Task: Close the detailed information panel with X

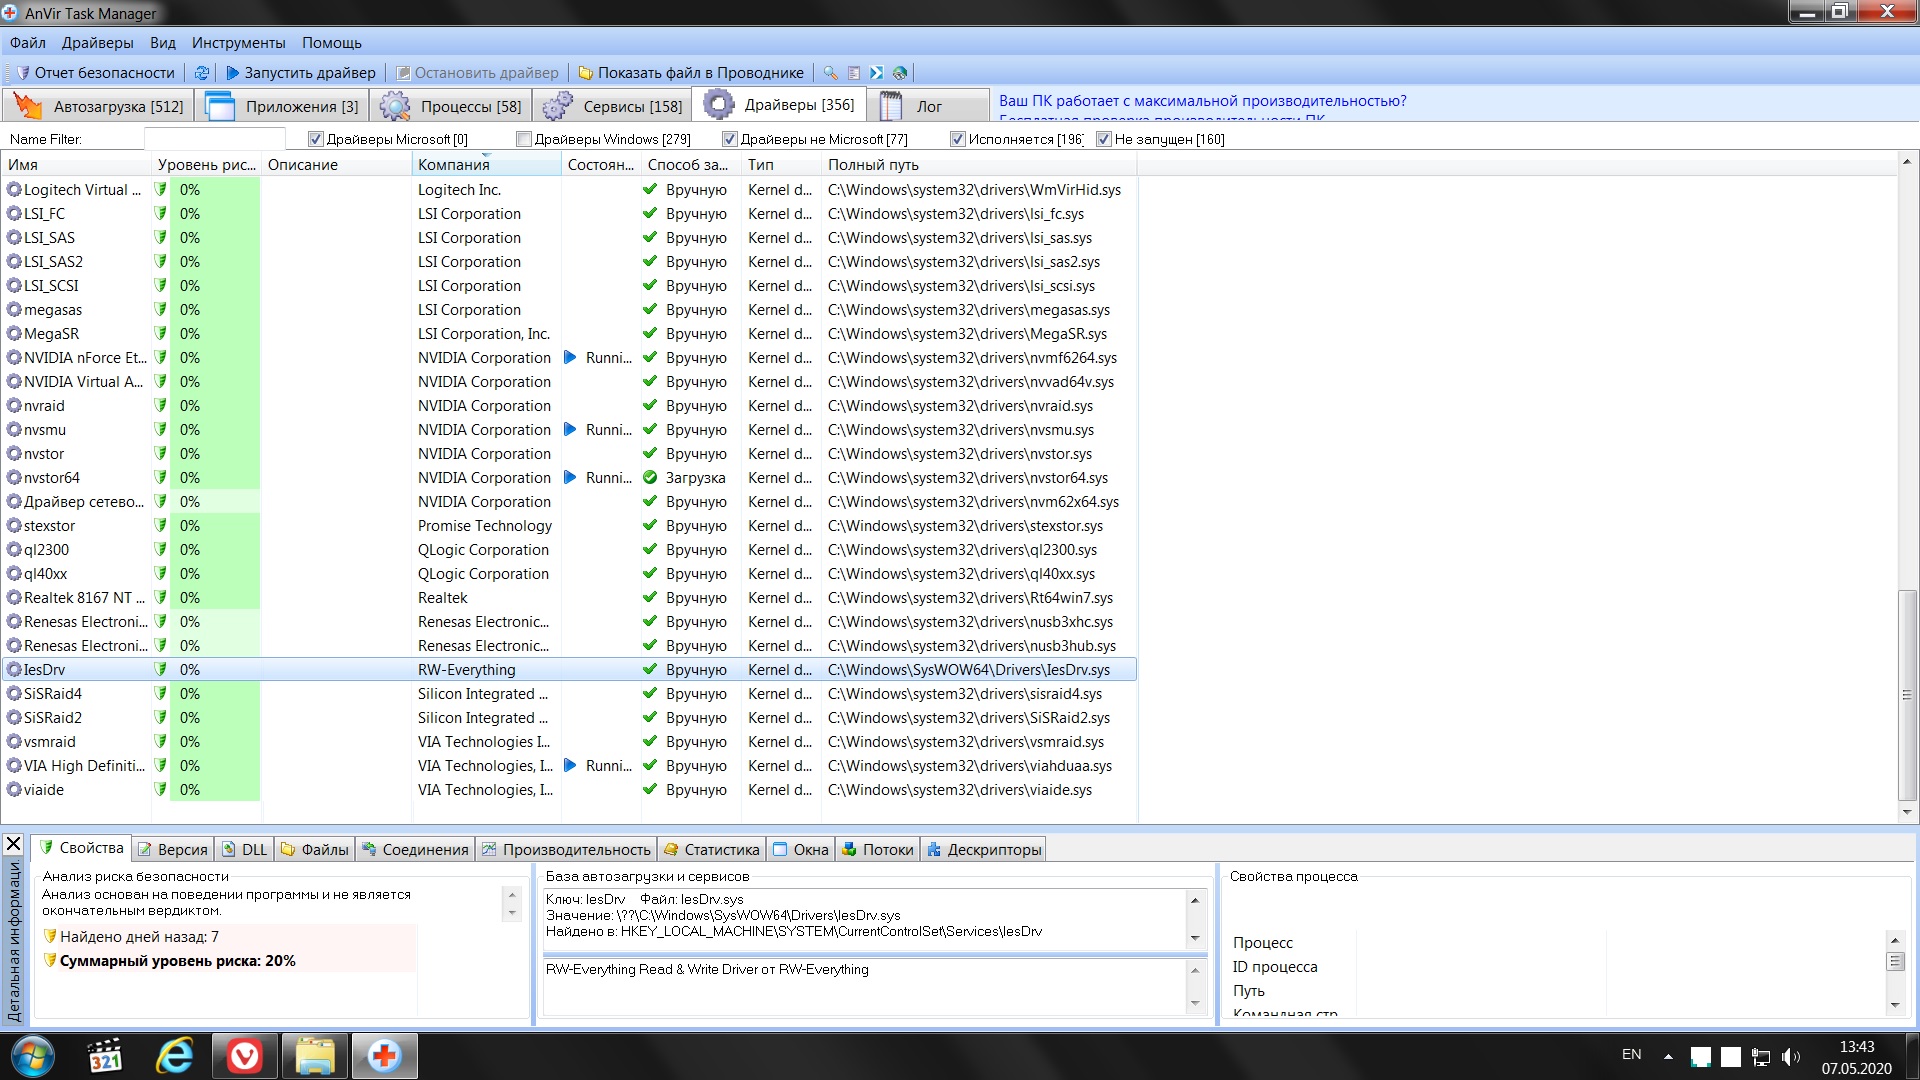Action: pyautogui.click(x=14, y=845)
